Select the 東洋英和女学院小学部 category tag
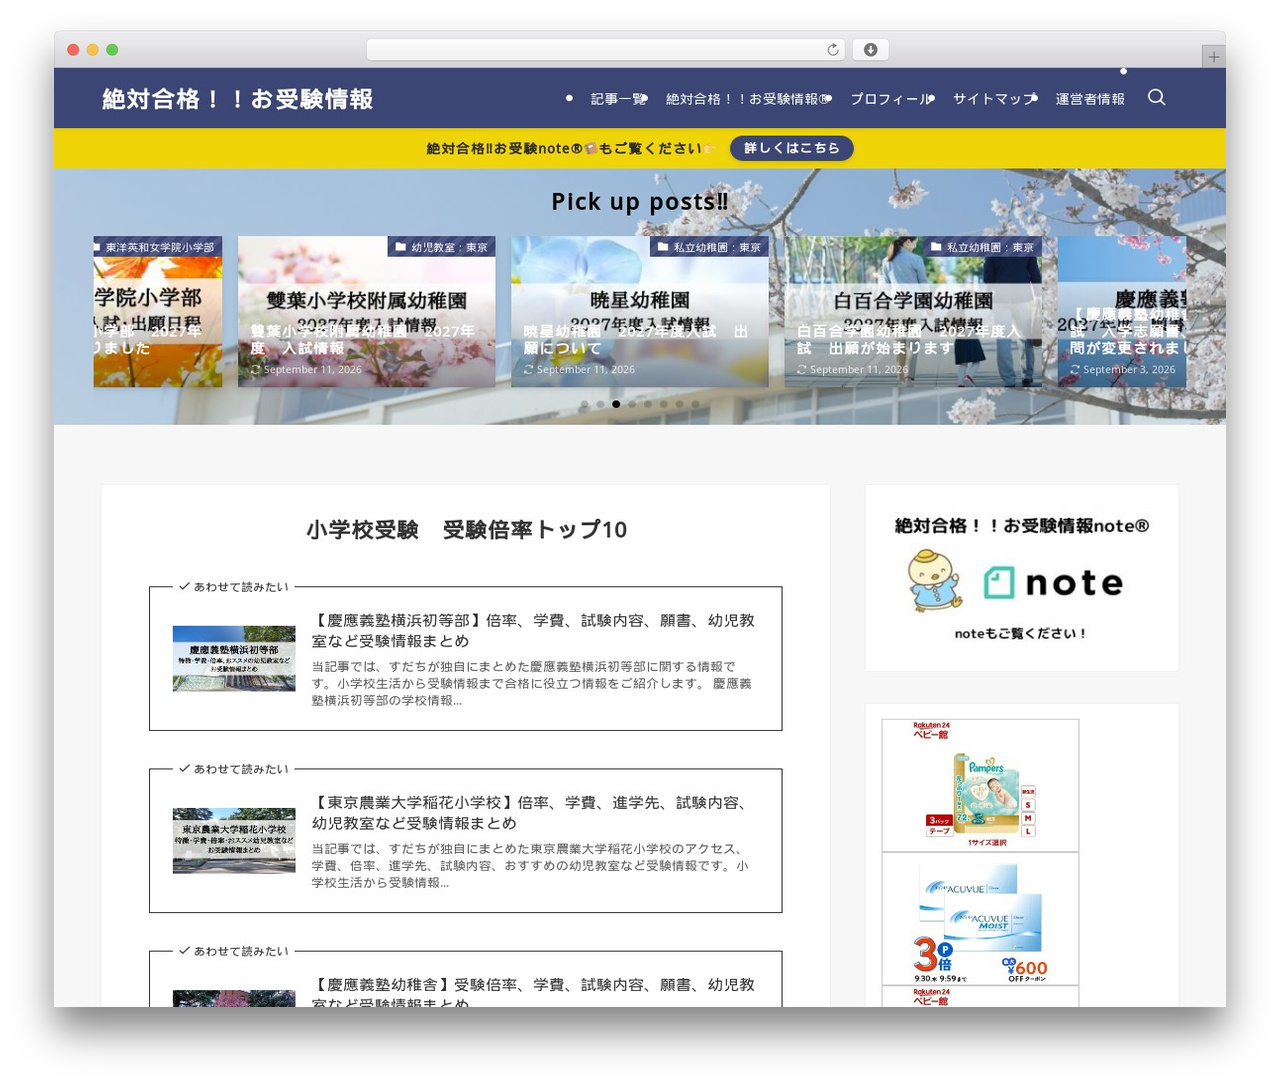This screenshot has height=1084, width=1280. (x=158, y=247)
